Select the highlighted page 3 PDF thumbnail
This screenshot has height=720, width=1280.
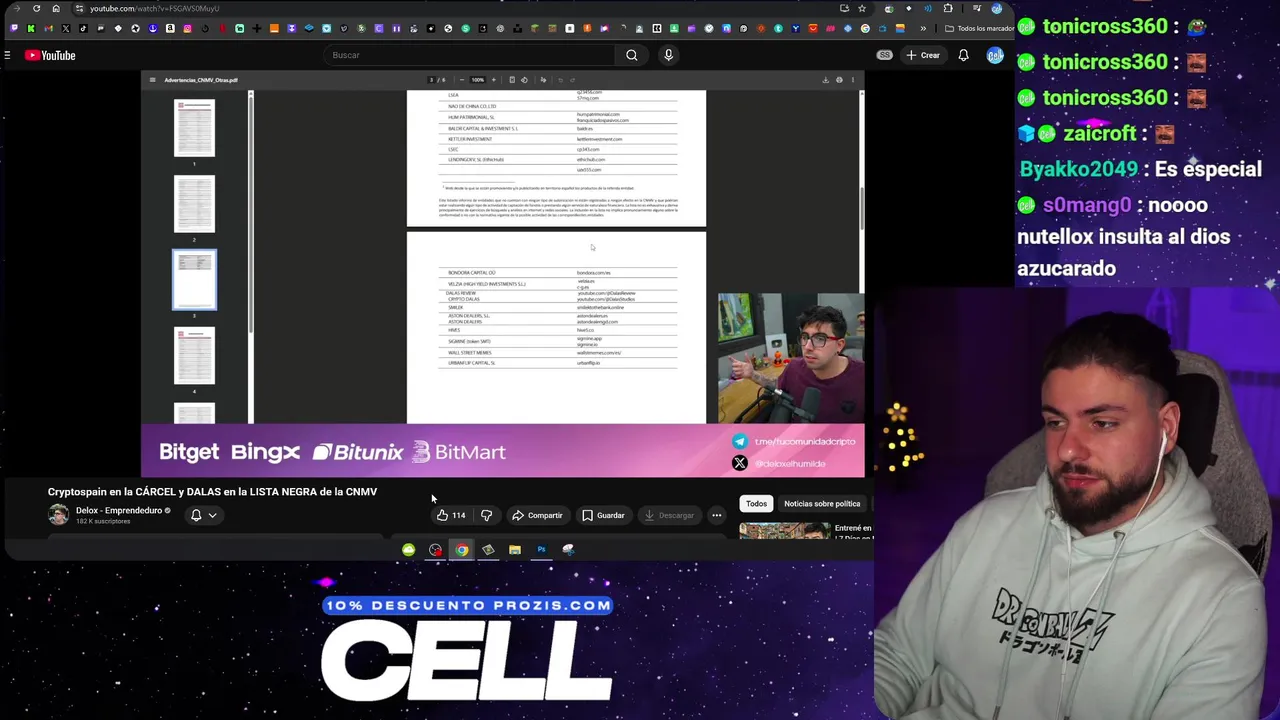194,280
